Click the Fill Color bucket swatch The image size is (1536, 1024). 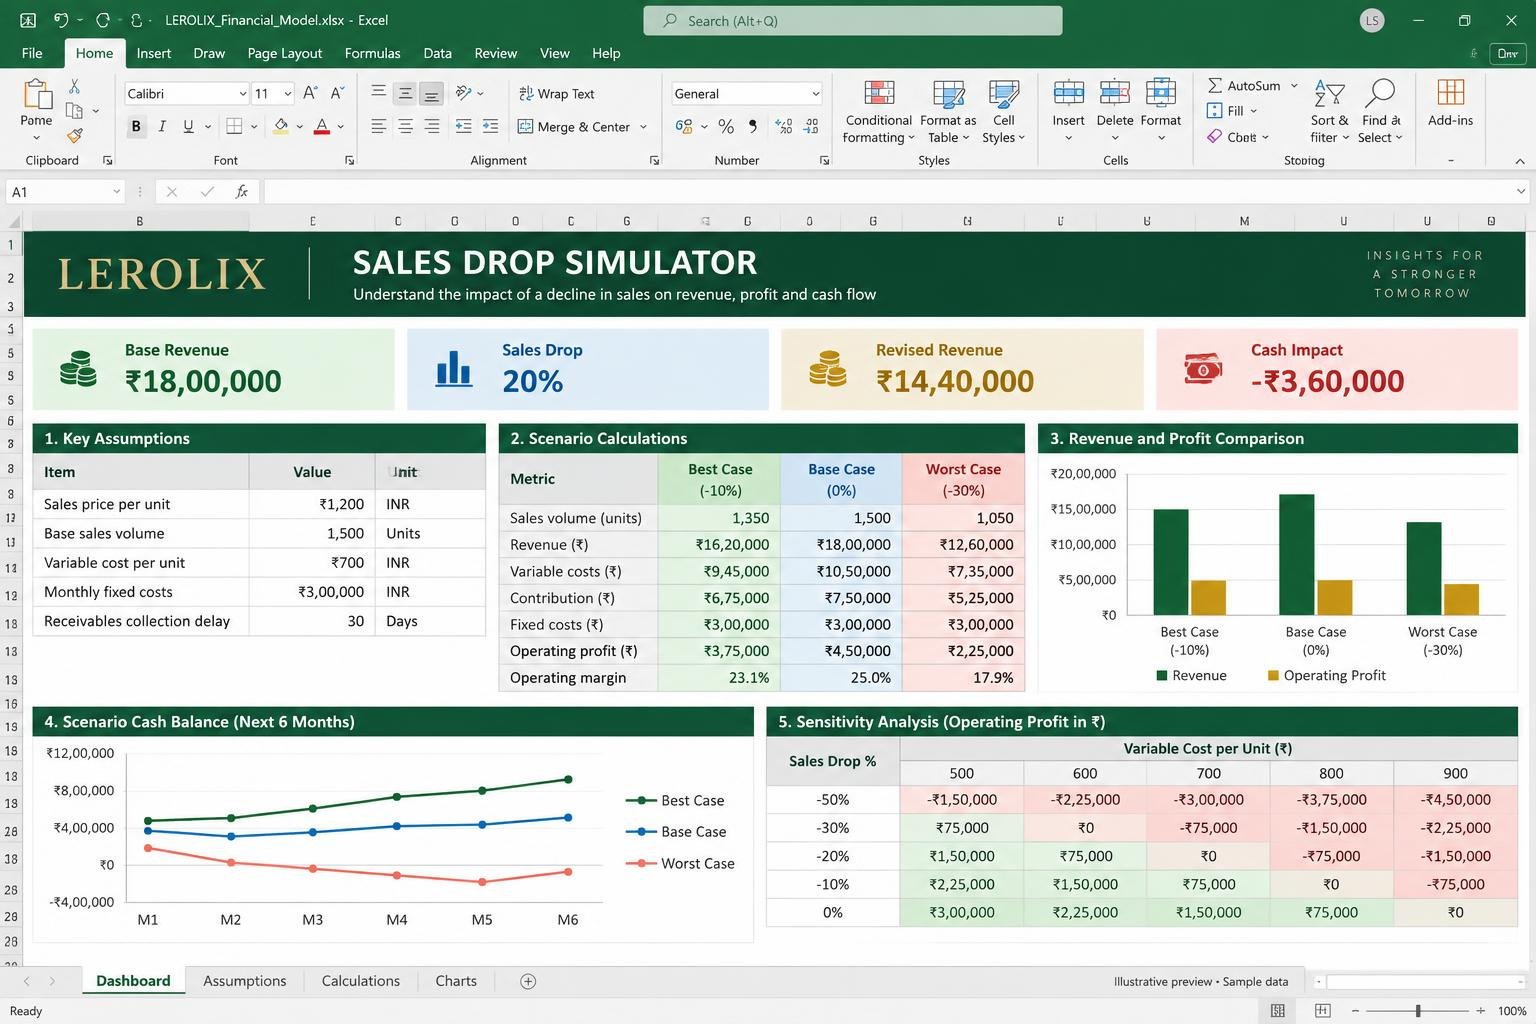281,126
